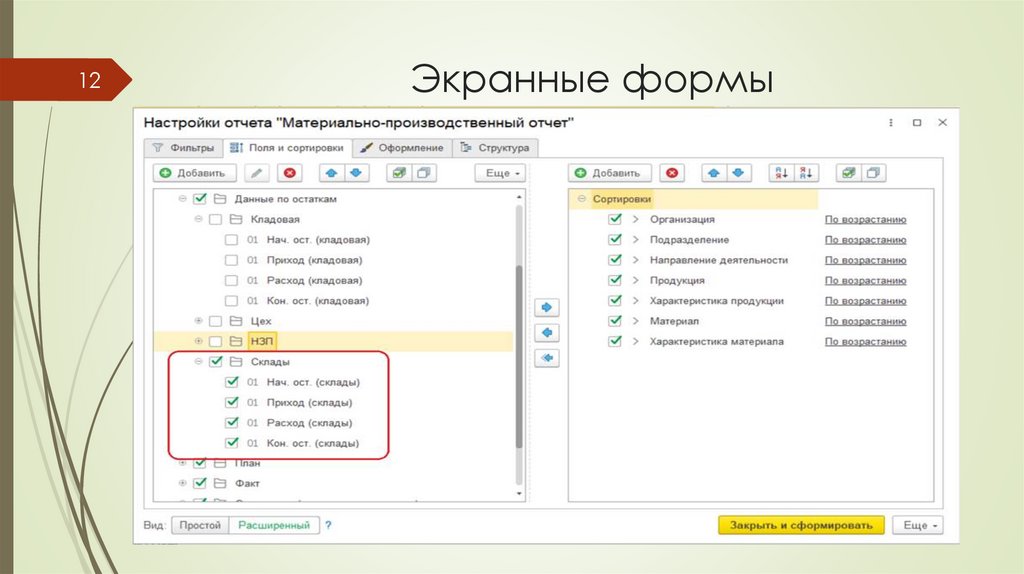Click По возрастанию for Характеристика материала
Viewport: 1024px width, 574px height.
[865, 342]
